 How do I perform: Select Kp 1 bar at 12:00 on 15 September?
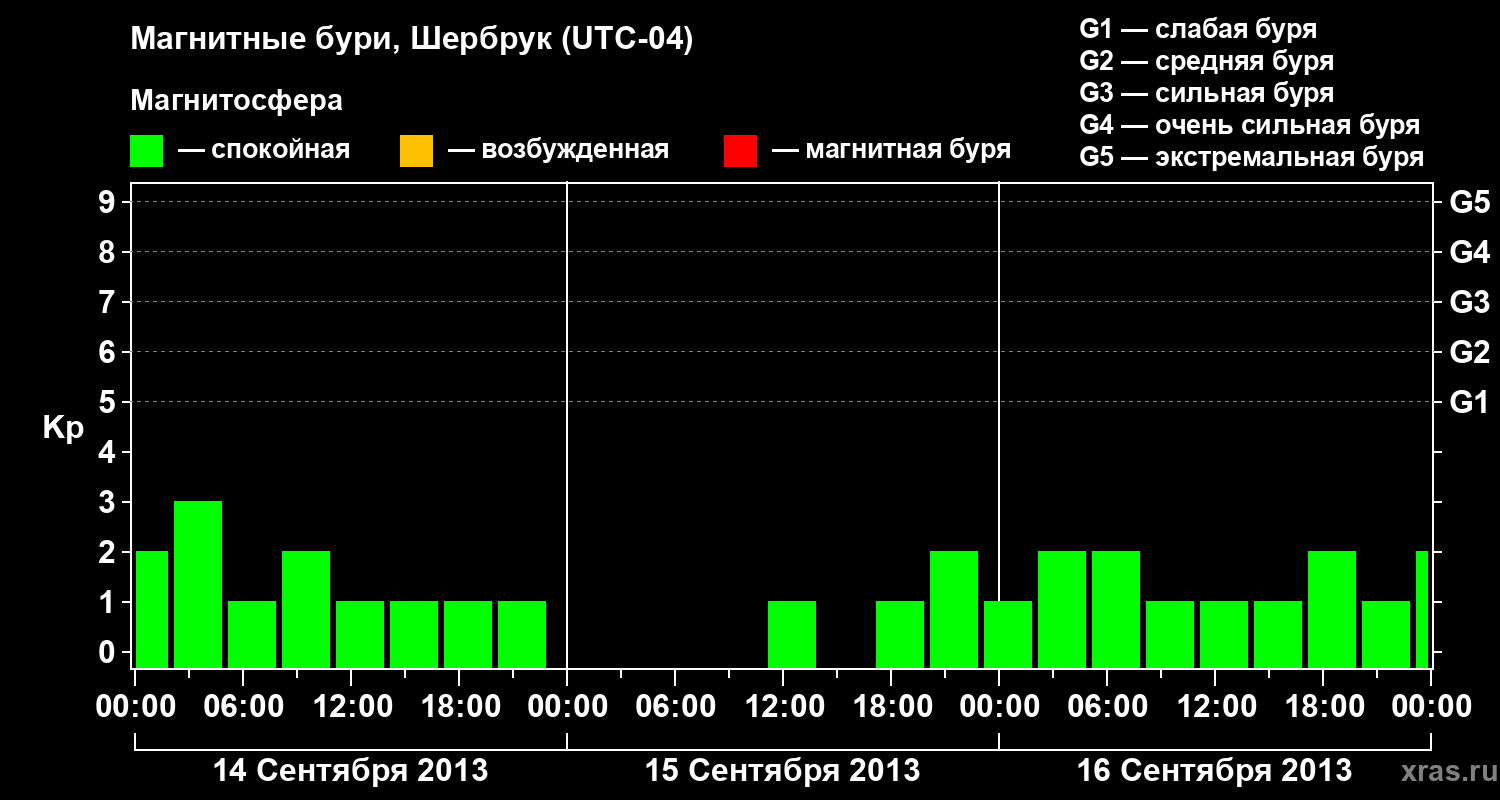pyautogui.click(x=792, y=634)
